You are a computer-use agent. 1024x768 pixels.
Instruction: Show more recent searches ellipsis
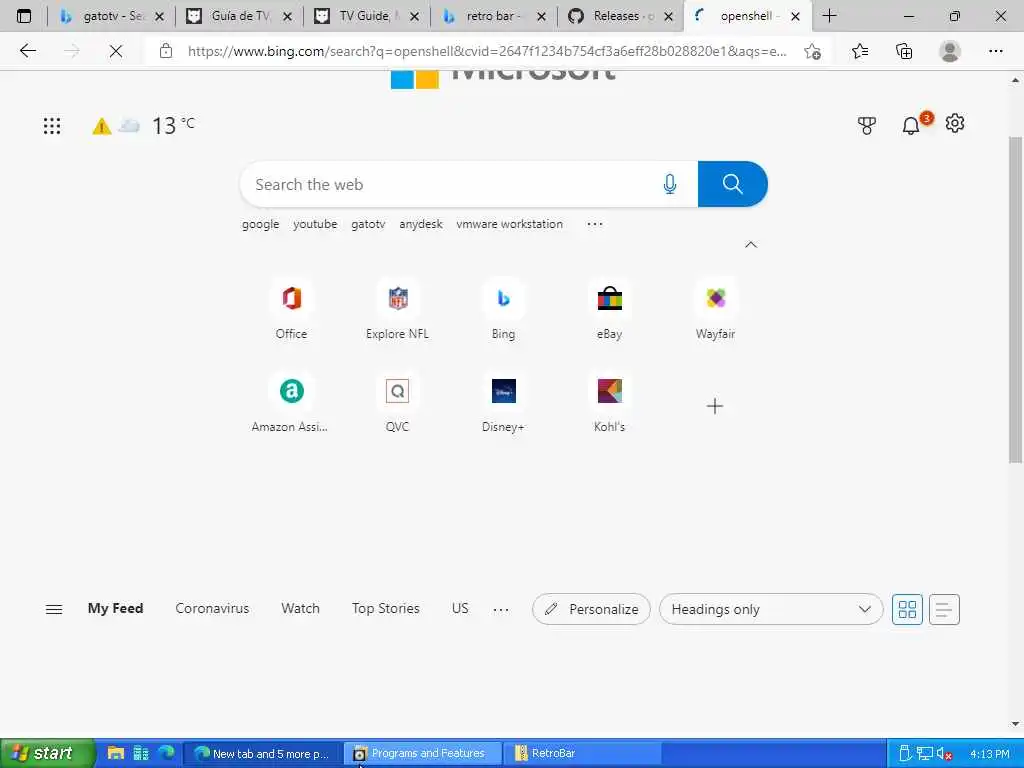pyautogui.click(x=594, y=224)
